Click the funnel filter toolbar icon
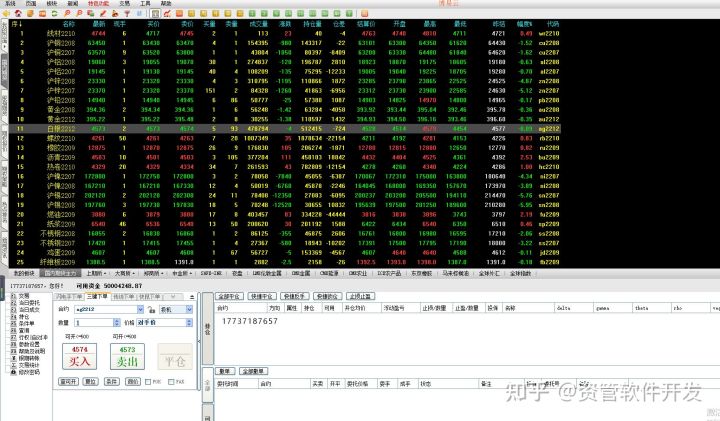This screenshot has width=720, height=421. point(127,13)
